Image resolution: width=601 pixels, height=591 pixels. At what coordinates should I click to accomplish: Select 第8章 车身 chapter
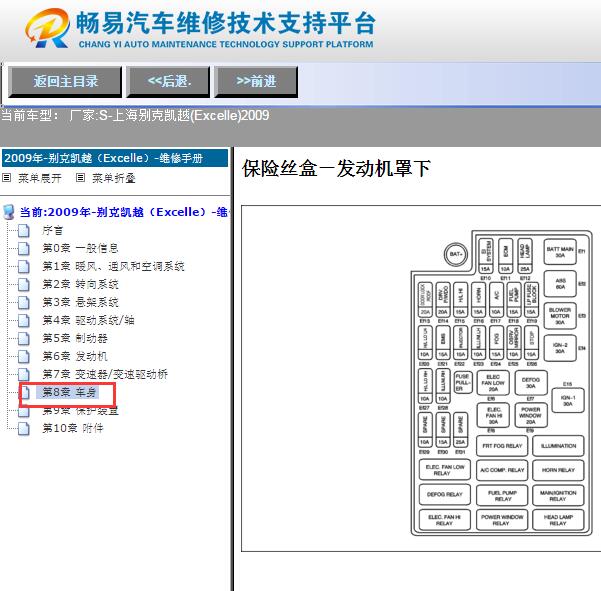coord(69,392)
